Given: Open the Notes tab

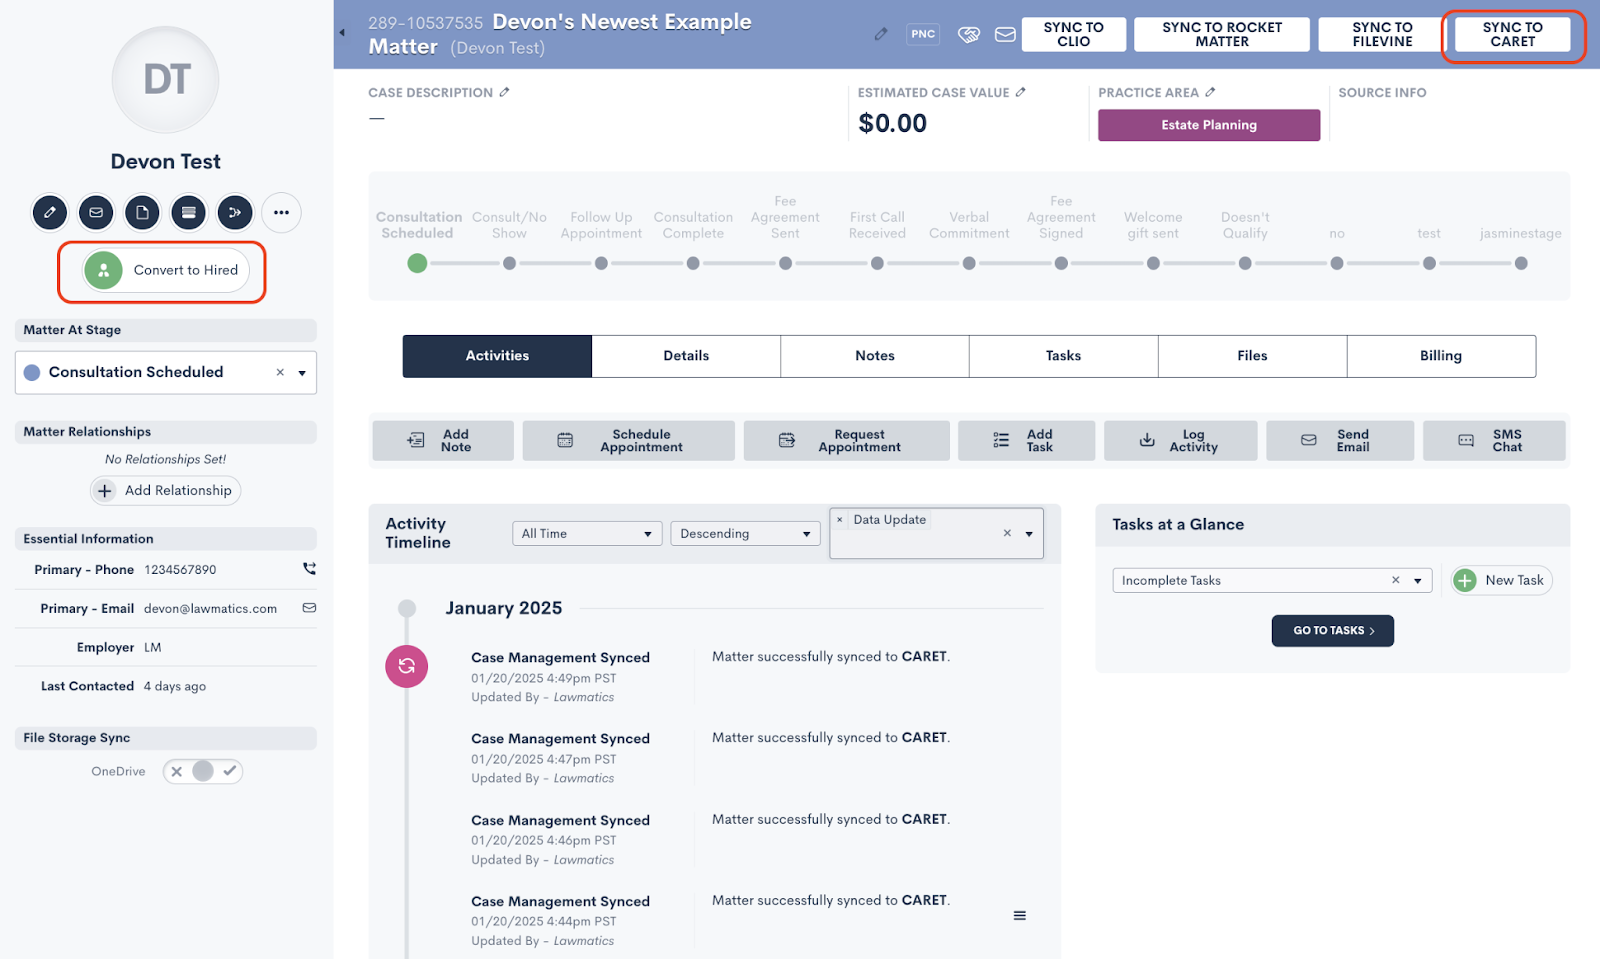Looking at the screenshot, I should tap(875, 356).
